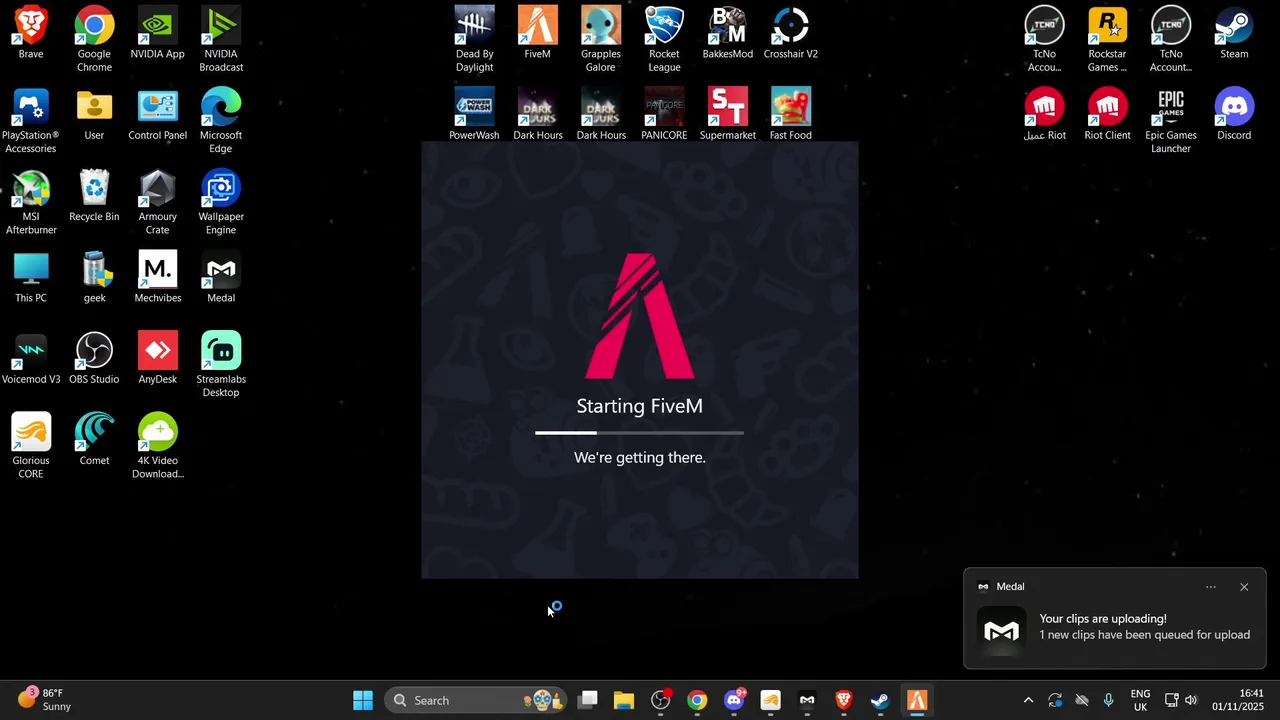This screenshot has width=1280, height=720.
Task: Select the OBS Studio desktop icon
Action: [94, 358]
